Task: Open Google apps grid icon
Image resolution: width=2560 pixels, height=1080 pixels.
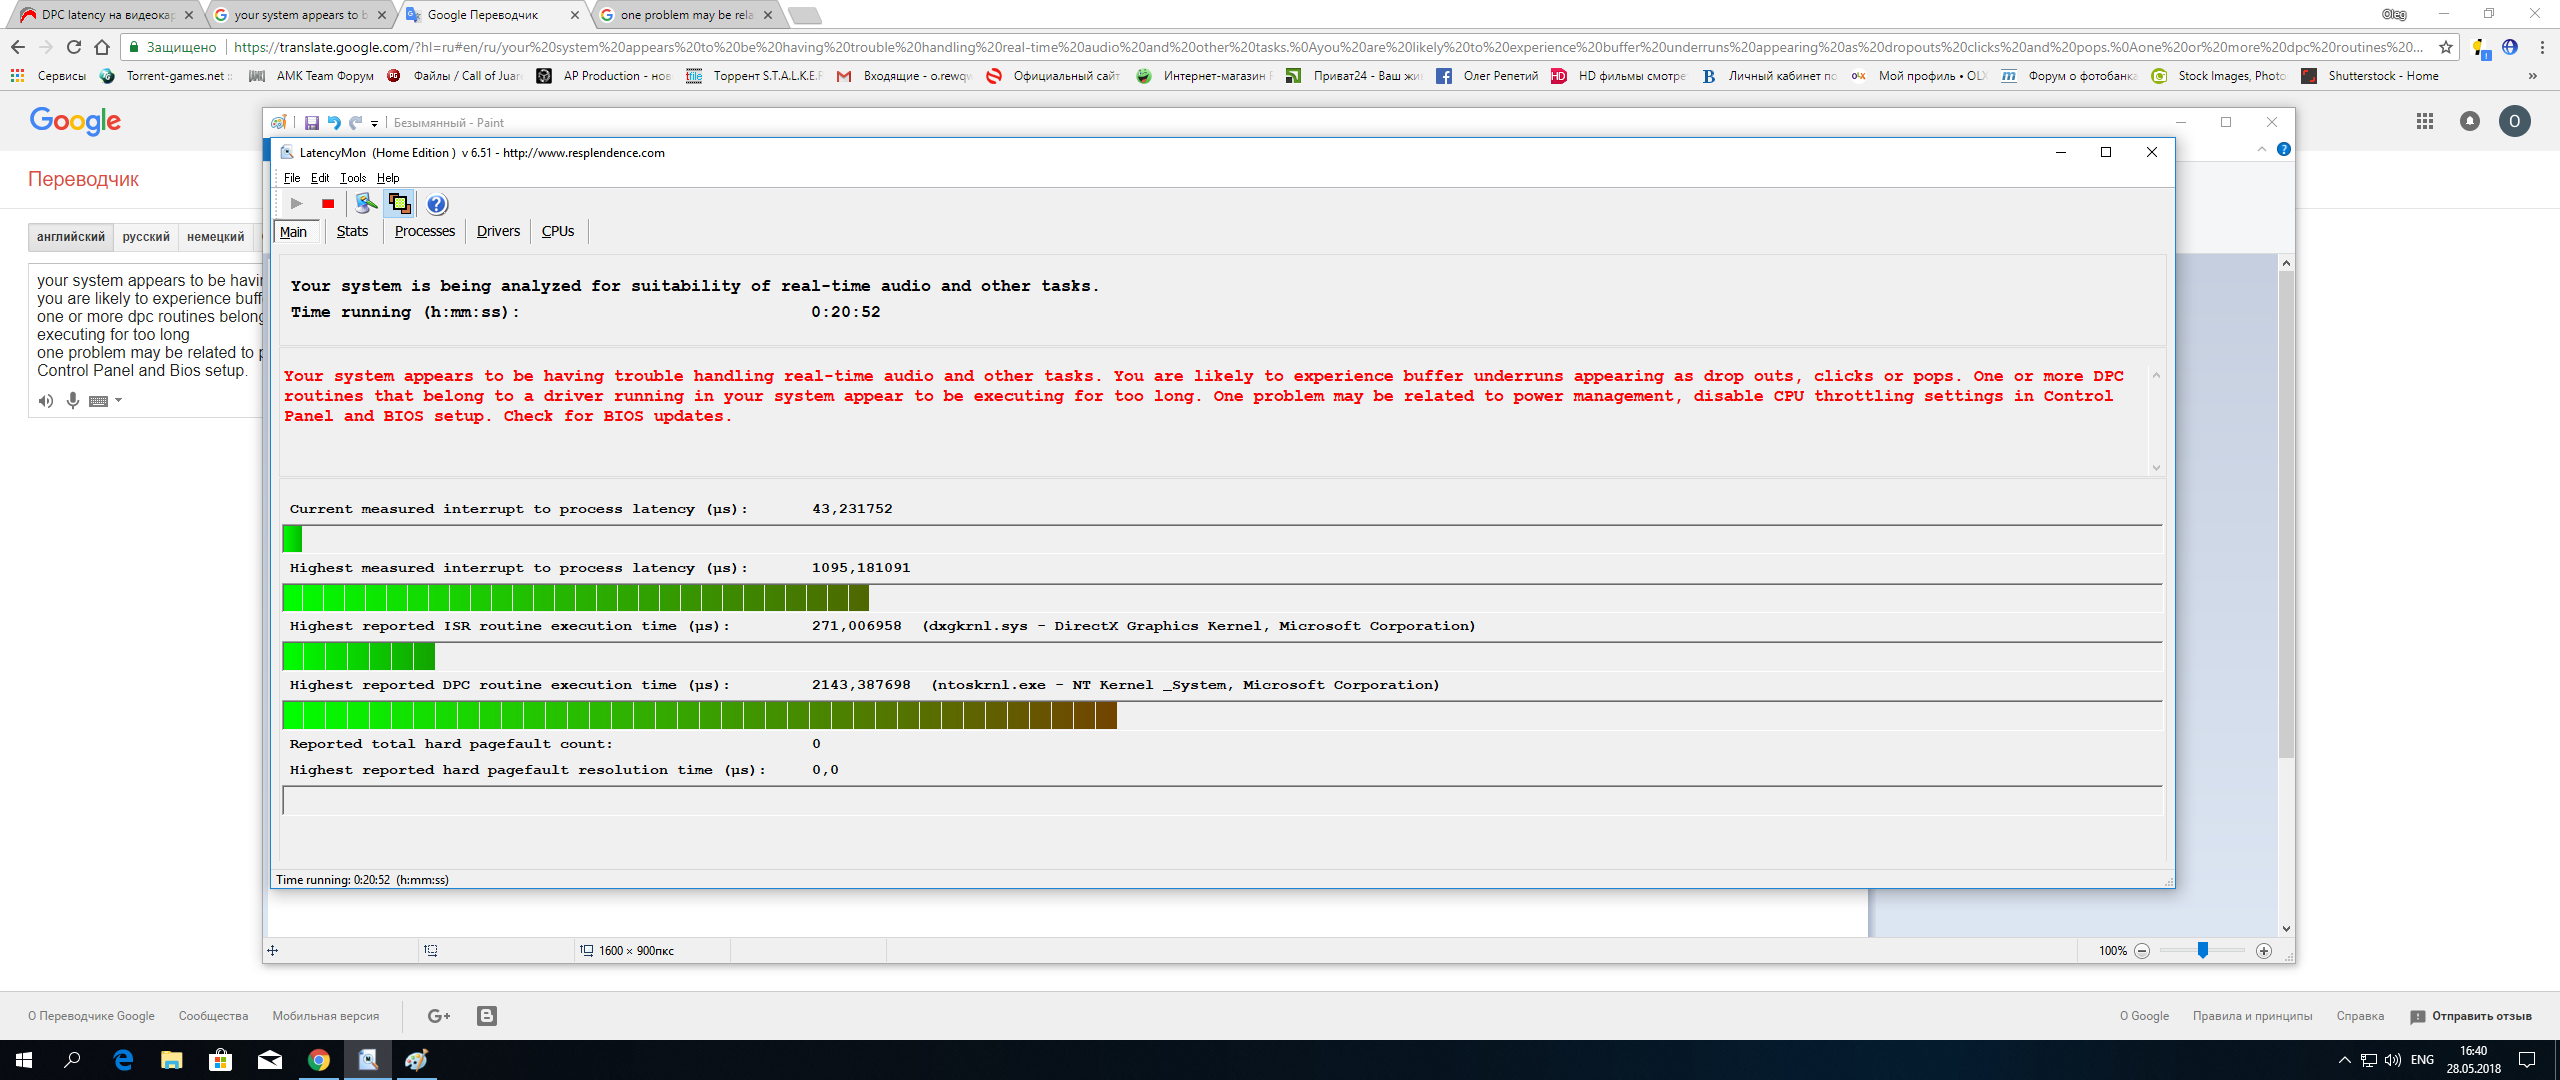Action: (x=2425, y=121)
